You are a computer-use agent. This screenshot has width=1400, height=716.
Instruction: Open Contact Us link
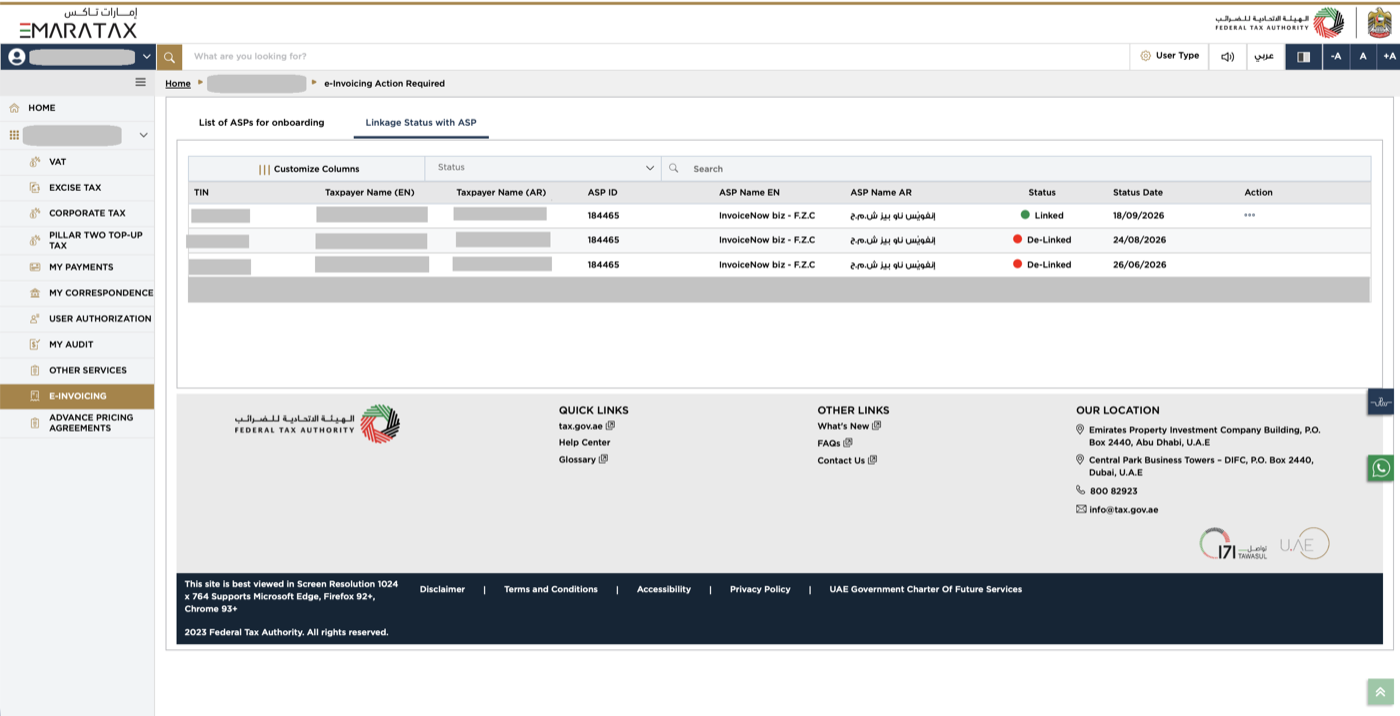(x=847, y=460)
